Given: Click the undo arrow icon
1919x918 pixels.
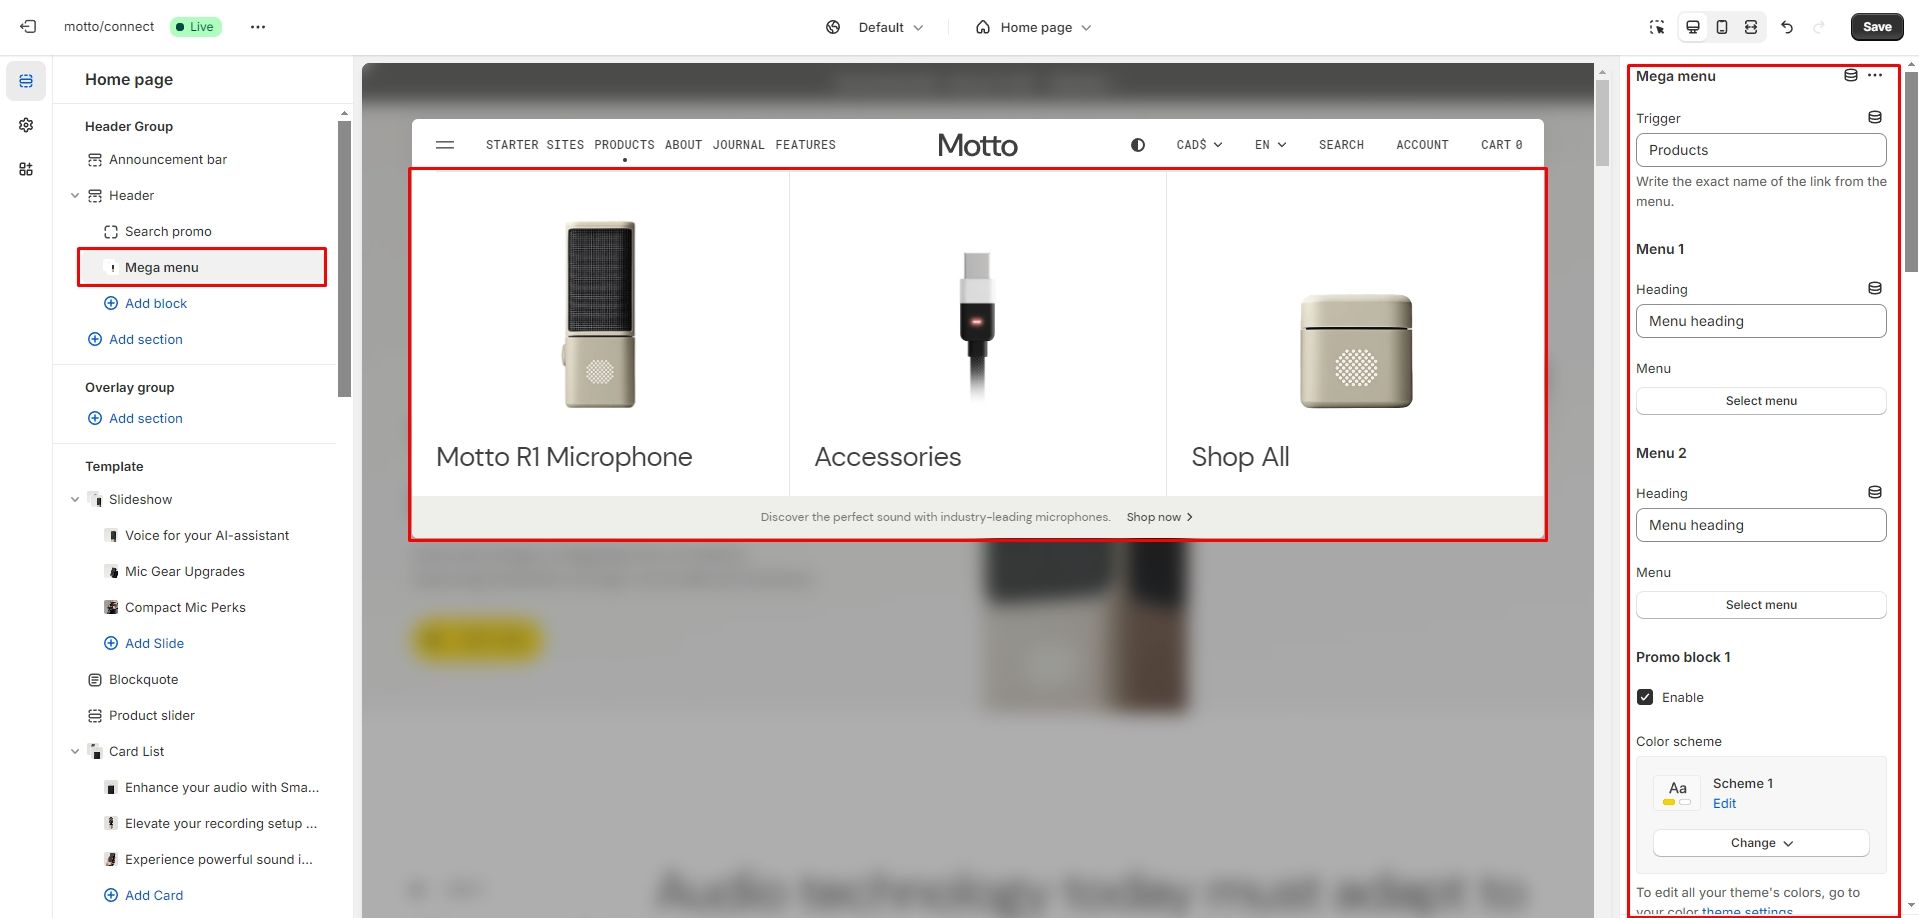Looking at the screenshot, I should point(1787,27).
